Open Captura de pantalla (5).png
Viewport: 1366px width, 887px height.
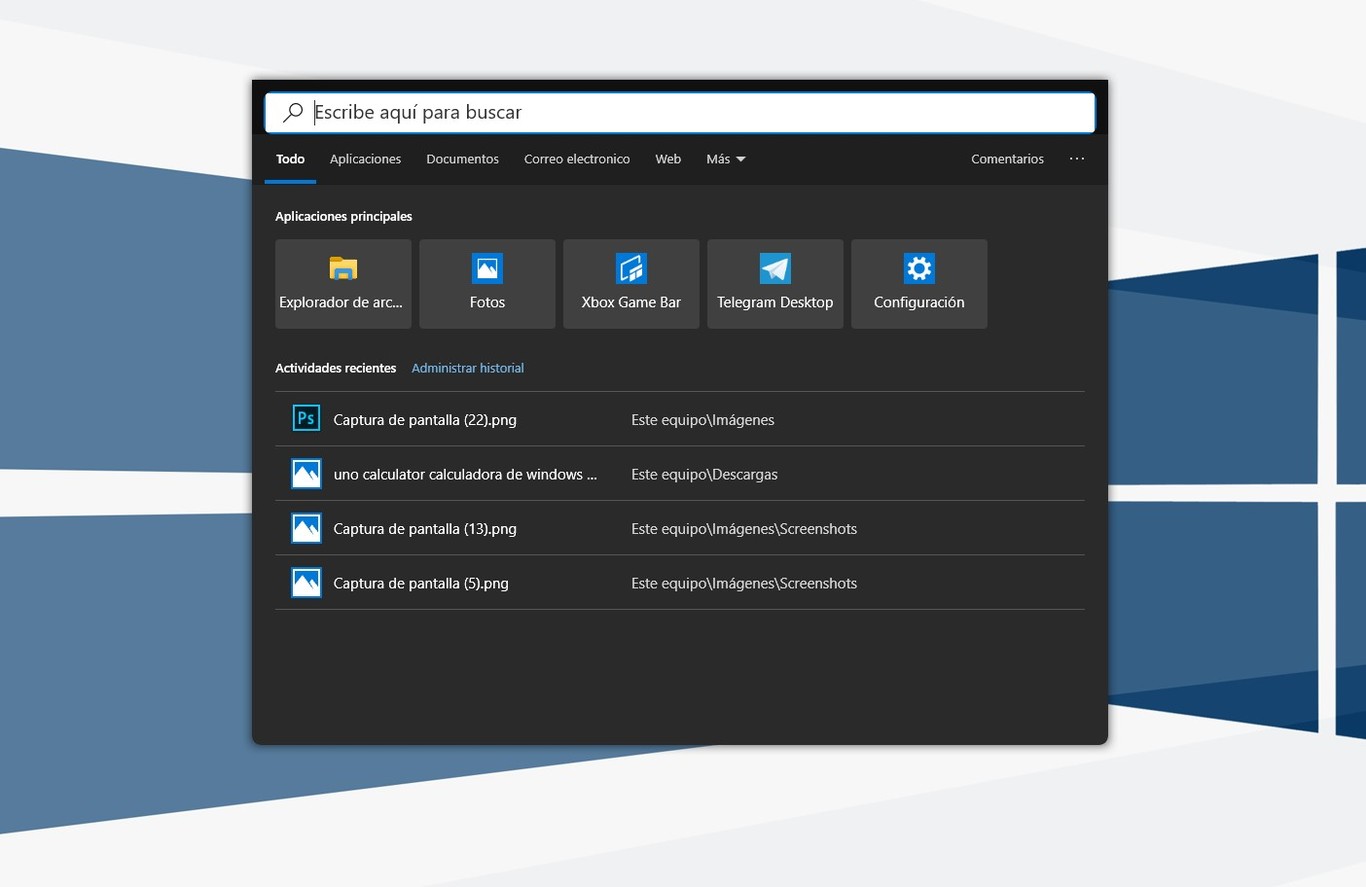click(x=421, y=583)
